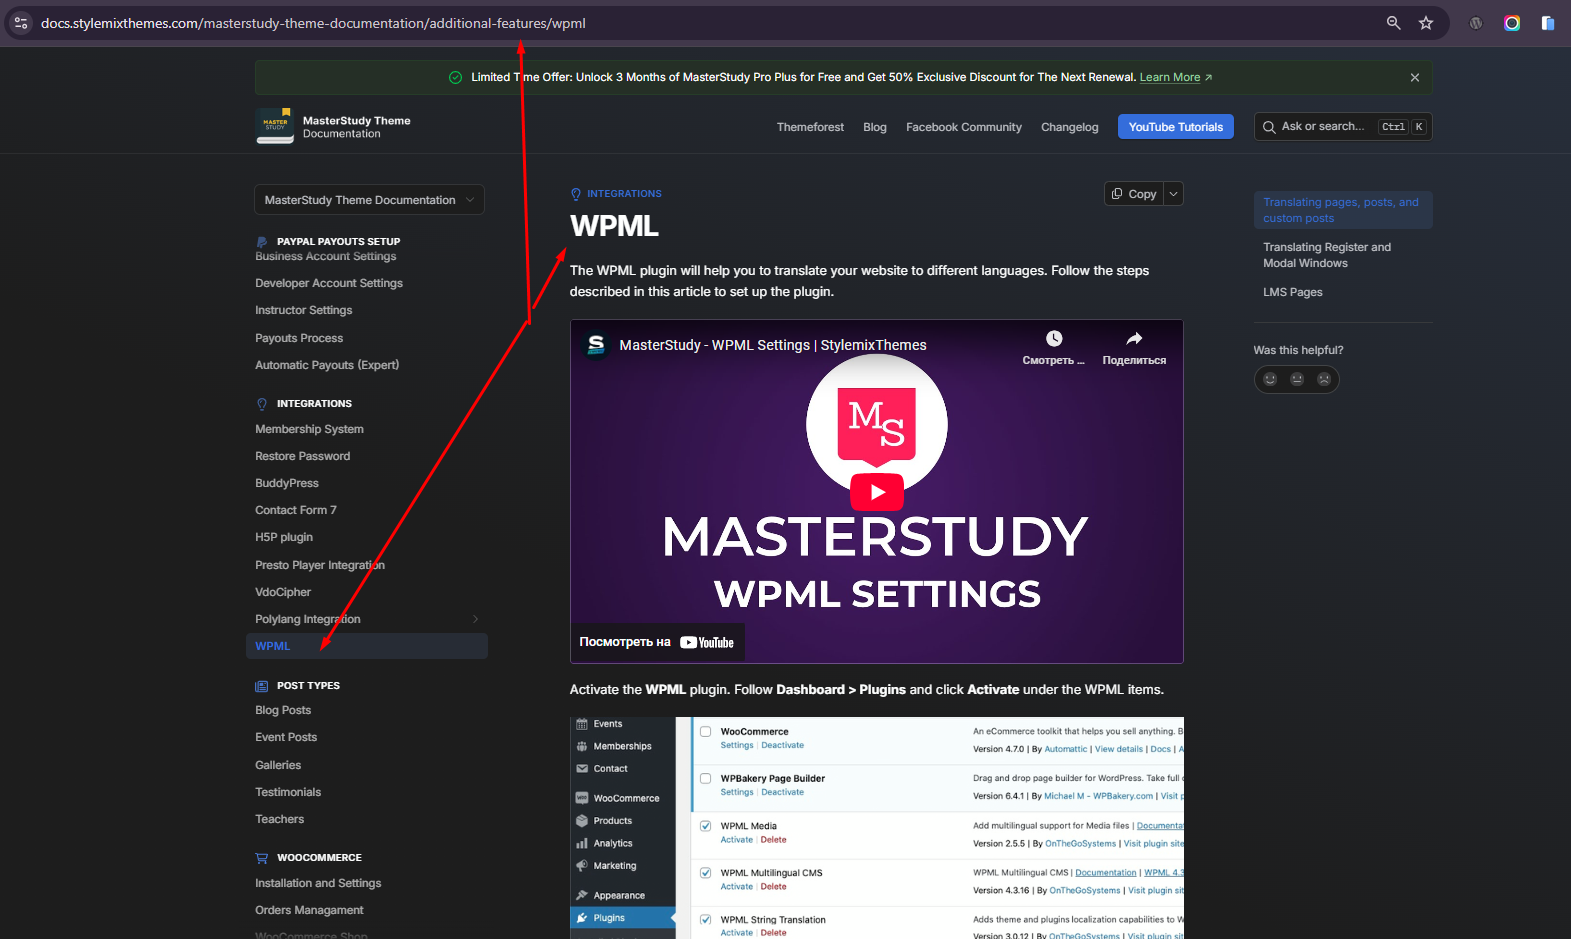Click the INTEGRATIONS breadcrumb link
The width and height of the screenshot is (1571, 939).
point(624,194)
